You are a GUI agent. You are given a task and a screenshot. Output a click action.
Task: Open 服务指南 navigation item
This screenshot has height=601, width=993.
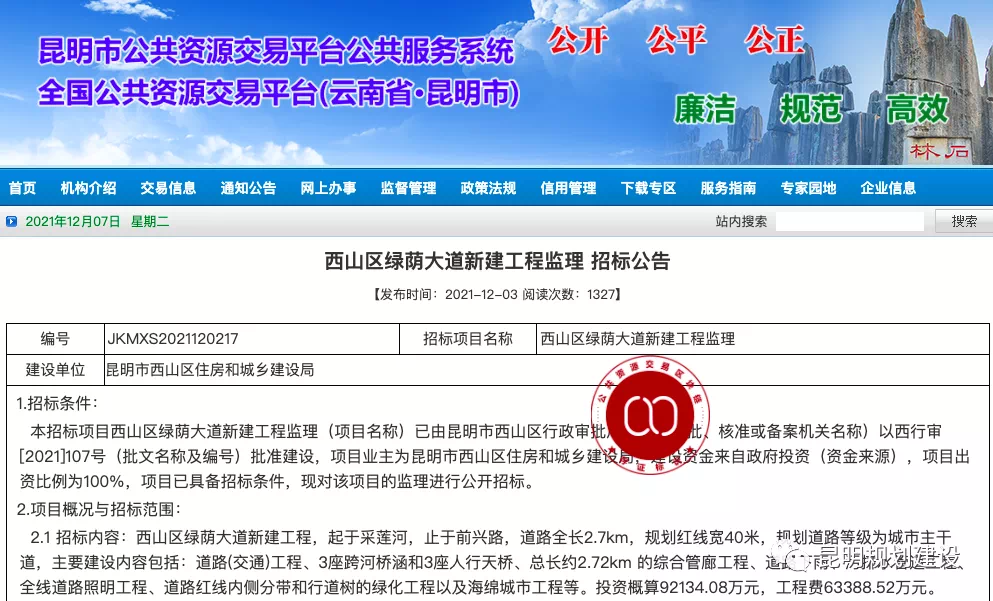point(728,188)
